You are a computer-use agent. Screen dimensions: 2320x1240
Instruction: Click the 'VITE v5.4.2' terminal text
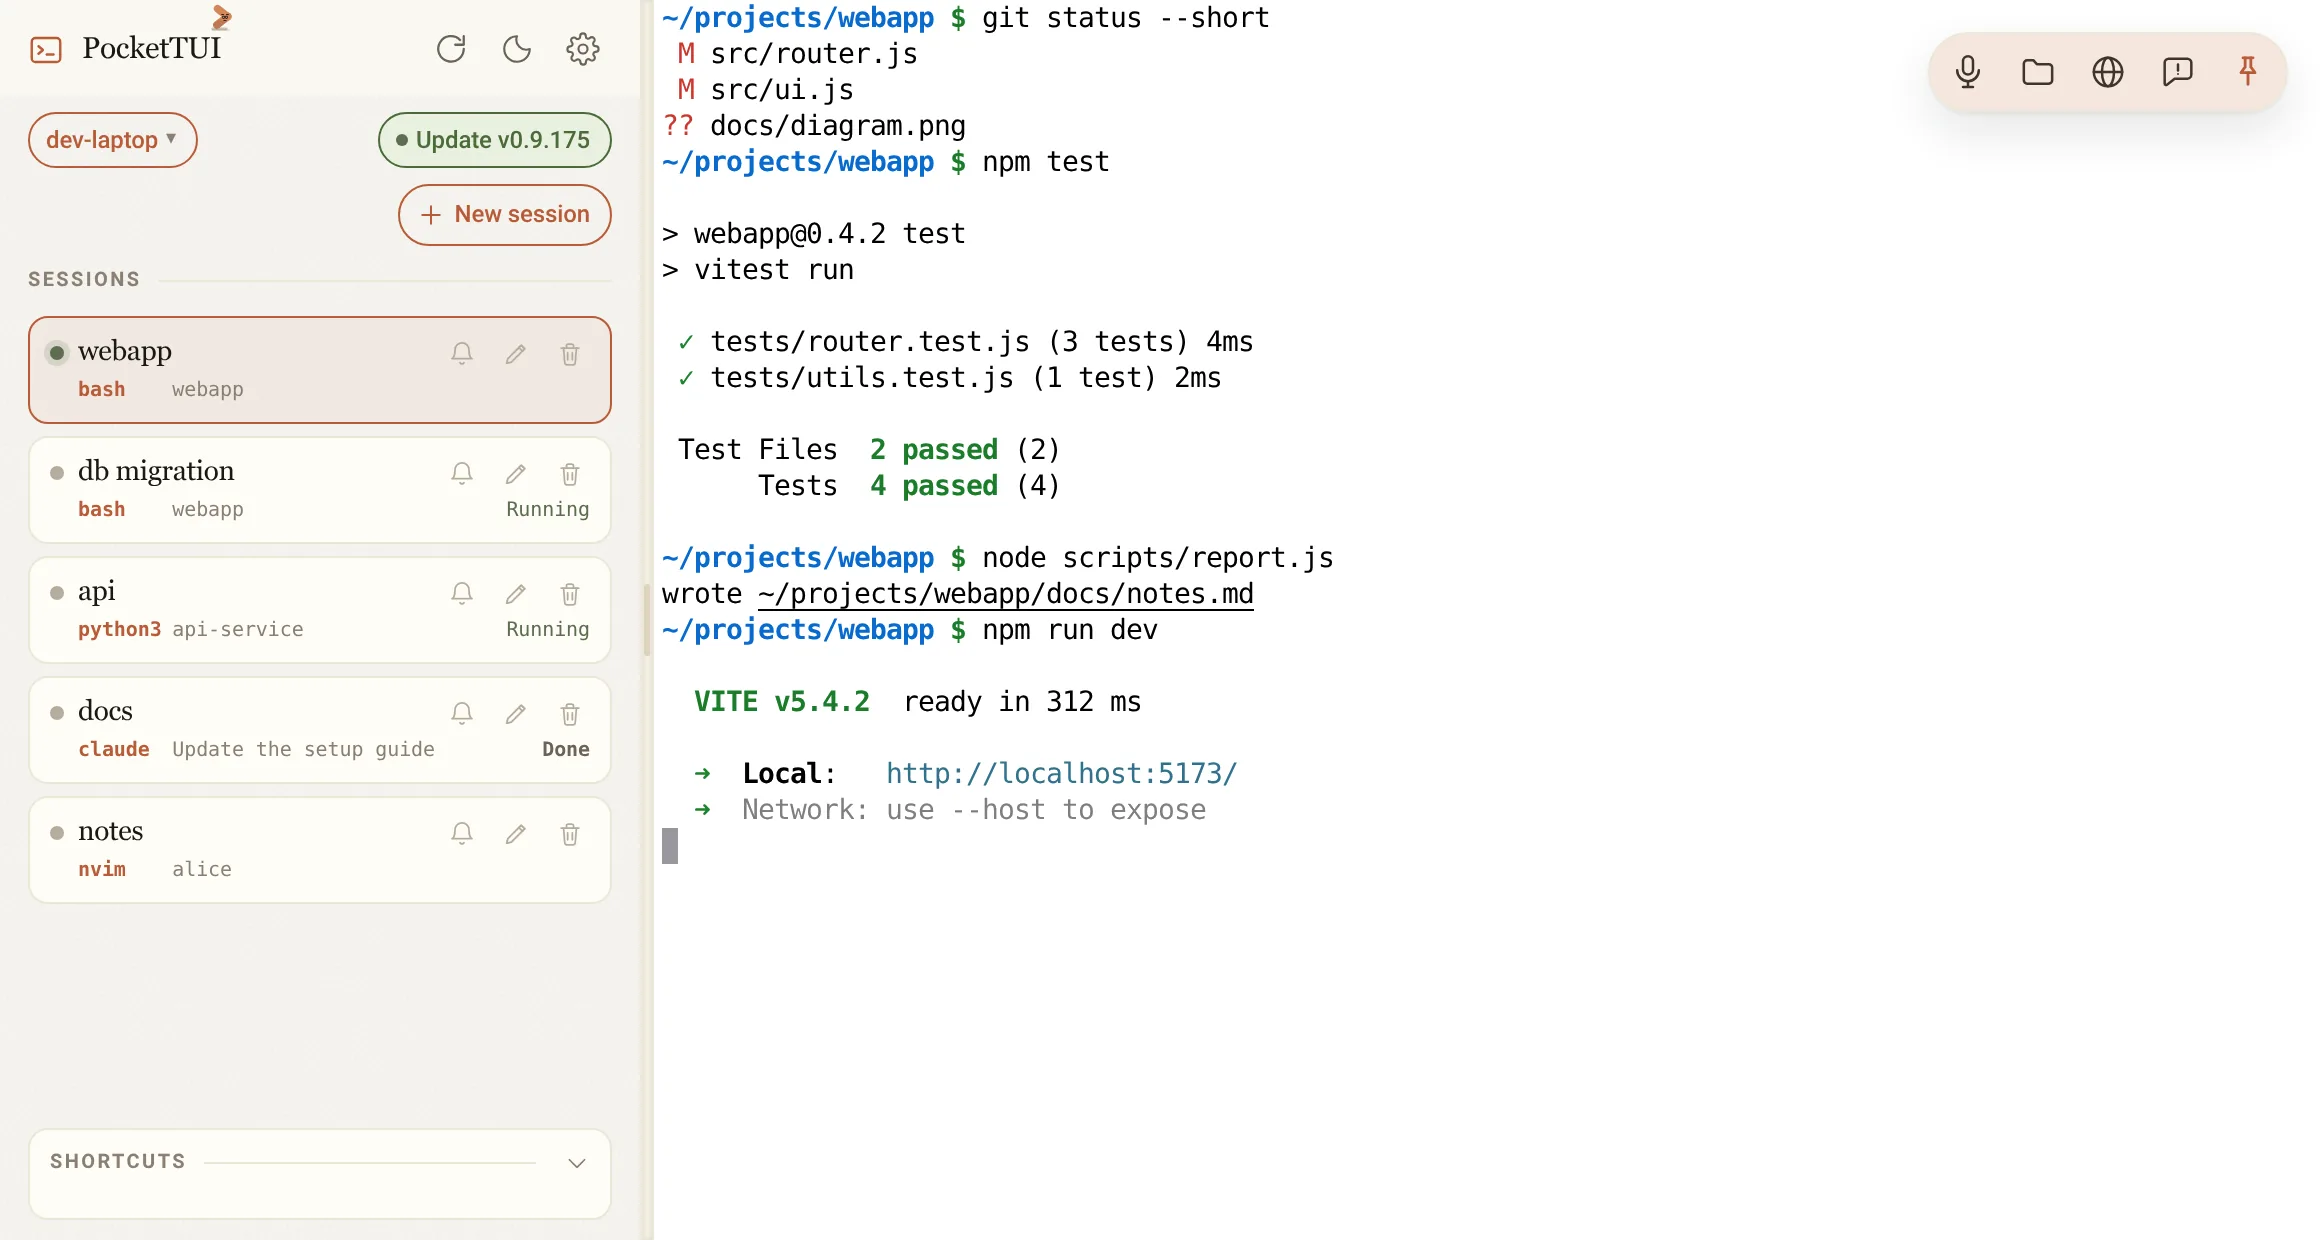(782, 701)
